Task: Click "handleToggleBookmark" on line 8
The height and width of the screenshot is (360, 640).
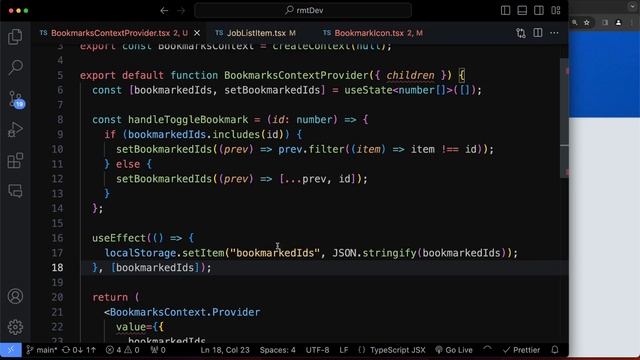Action: (x=188, y=120)
